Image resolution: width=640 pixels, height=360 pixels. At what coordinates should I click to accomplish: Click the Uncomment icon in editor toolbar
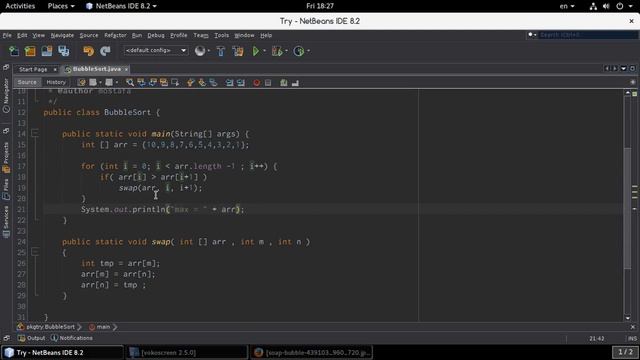pyautogui.click(x=295, y=83)
